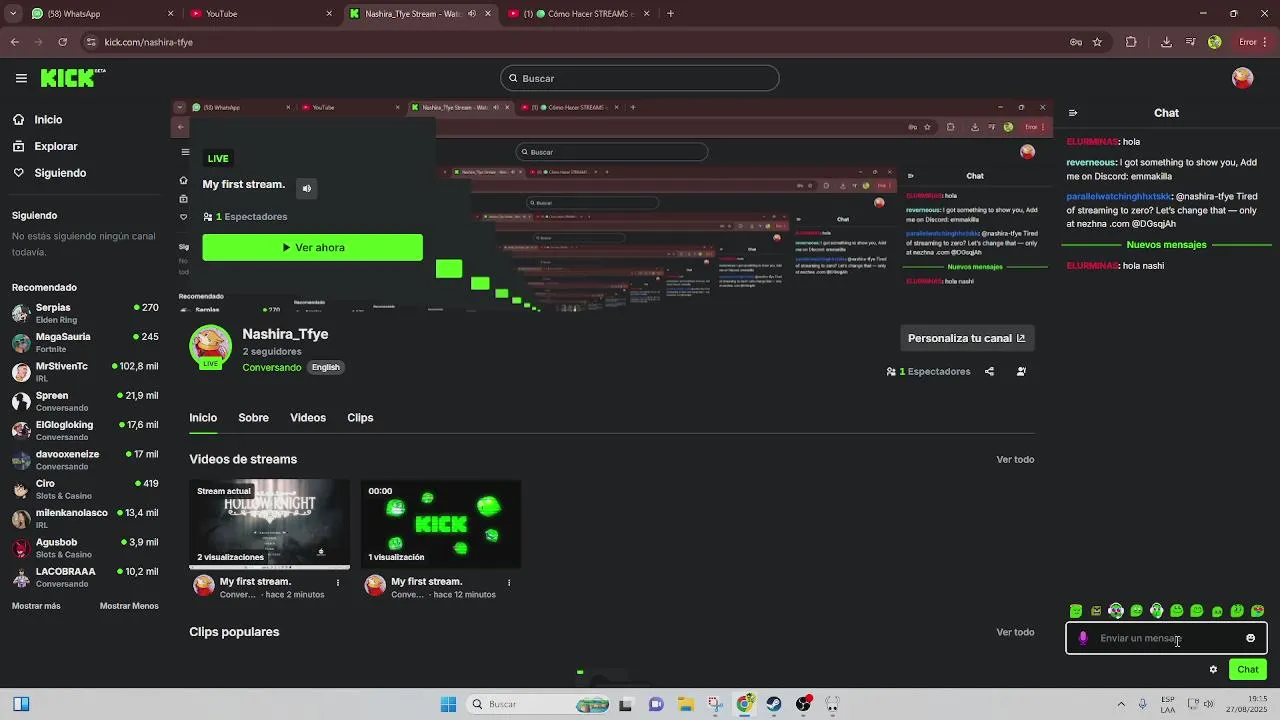Open Chrome media control icon

point(1190,42)
